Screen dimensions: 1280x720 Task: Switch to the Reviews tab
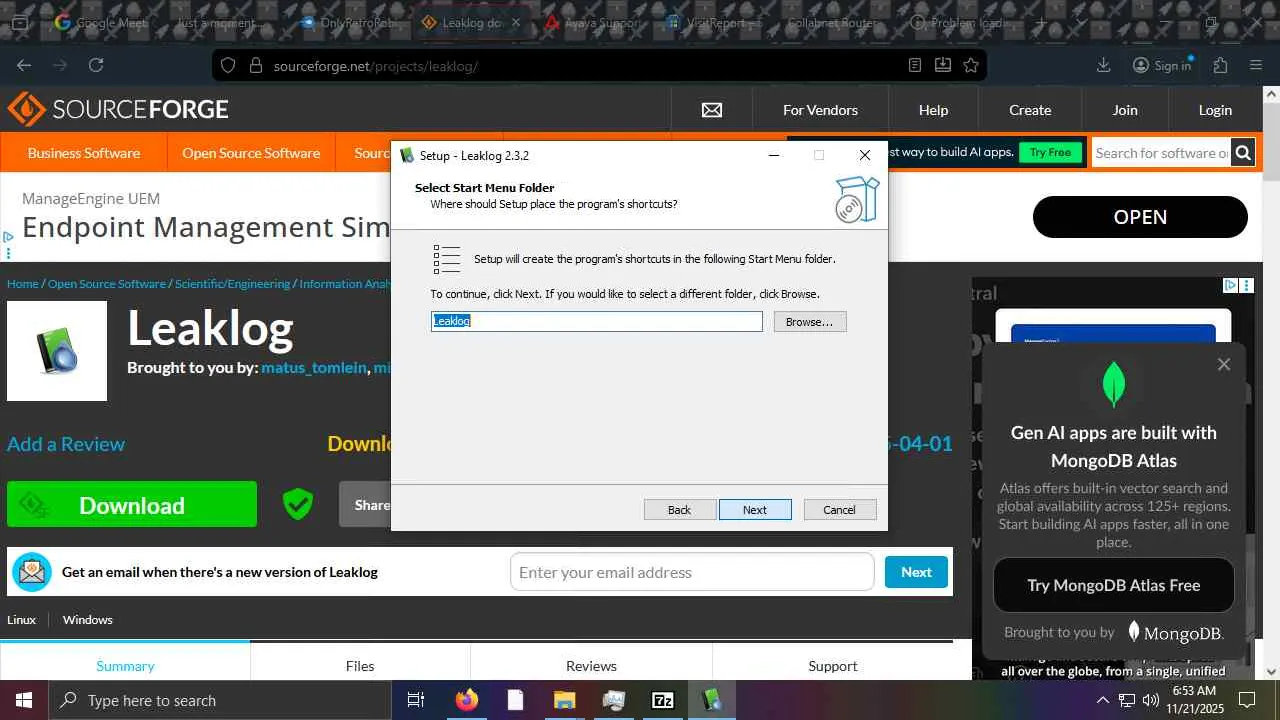[x=591, y=665]
